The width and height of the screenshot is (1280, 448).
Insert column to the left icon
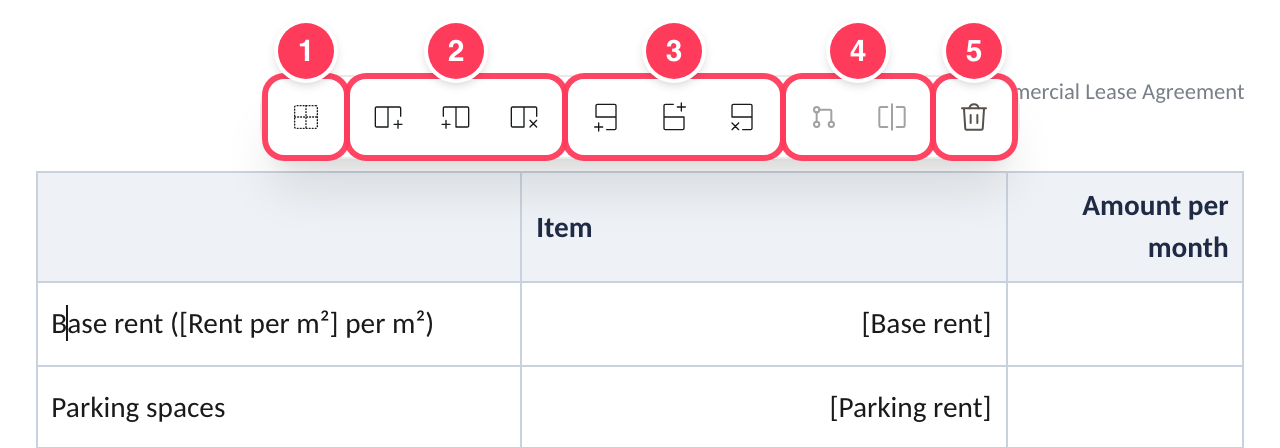[455, 117]
